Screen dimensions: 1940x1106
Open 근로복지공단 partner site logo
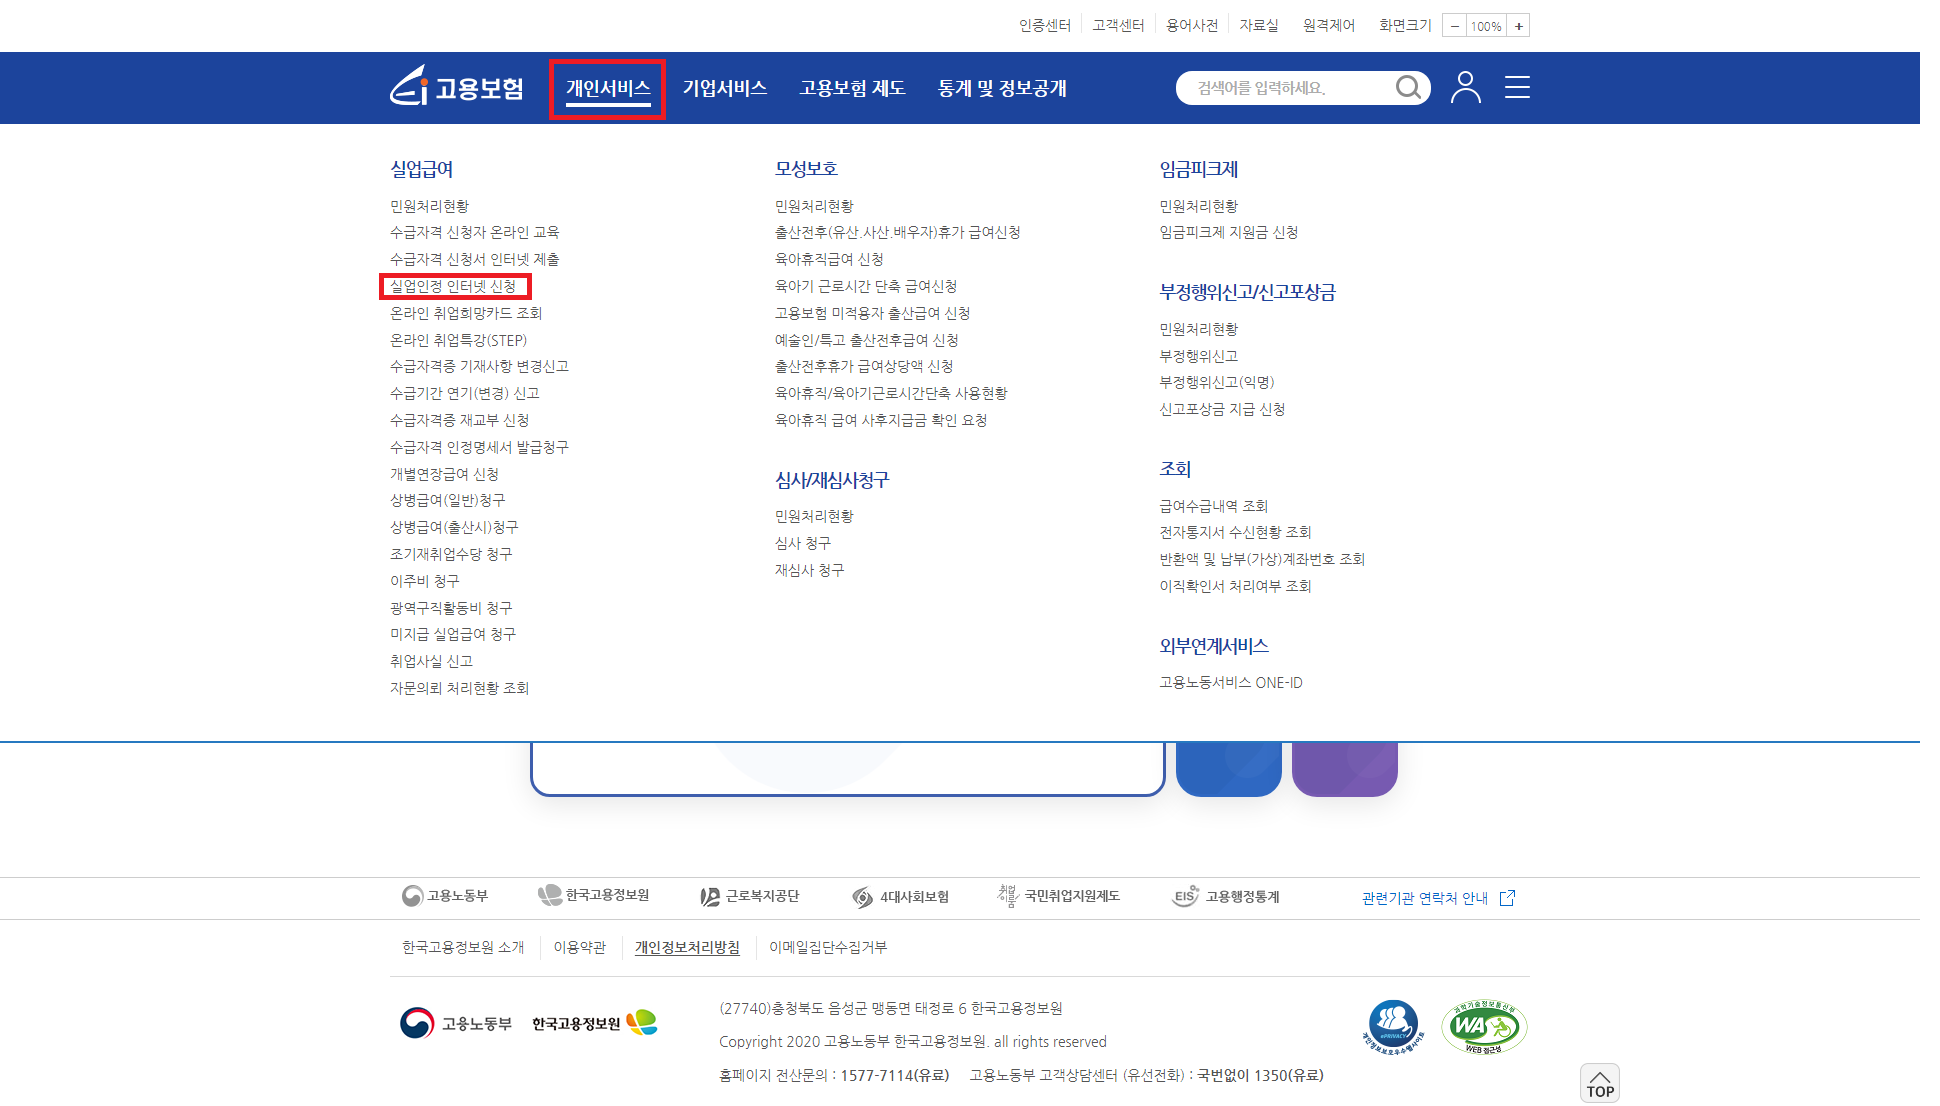(750, 896)
